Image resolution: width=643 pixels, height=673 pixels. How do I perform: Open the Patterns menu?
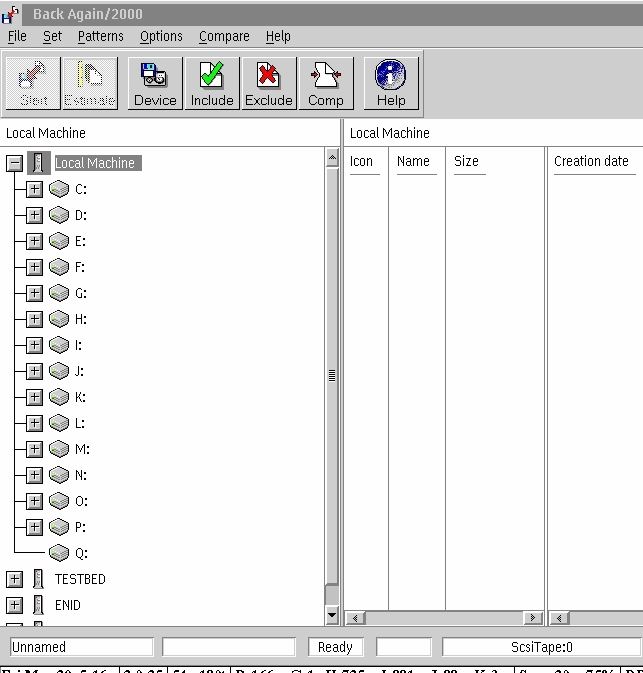tap(100, 36)
